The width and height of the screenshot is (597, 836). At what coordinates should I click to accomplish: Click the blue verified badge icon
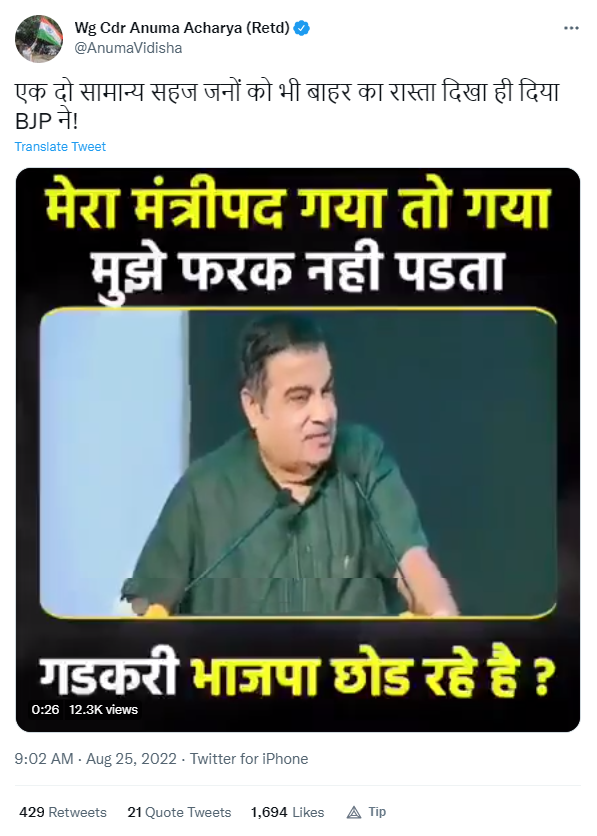[302, 28]
